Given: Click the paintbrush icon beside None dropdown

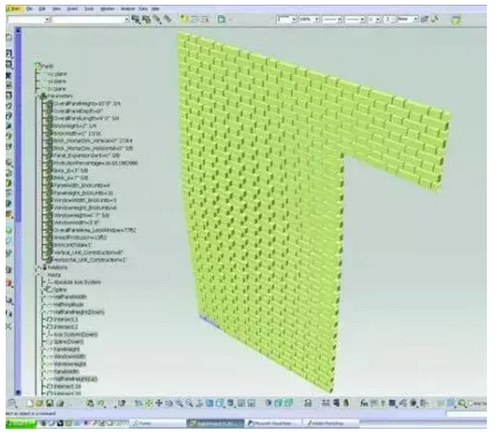Looking at the screenshot, I should 424,19.
